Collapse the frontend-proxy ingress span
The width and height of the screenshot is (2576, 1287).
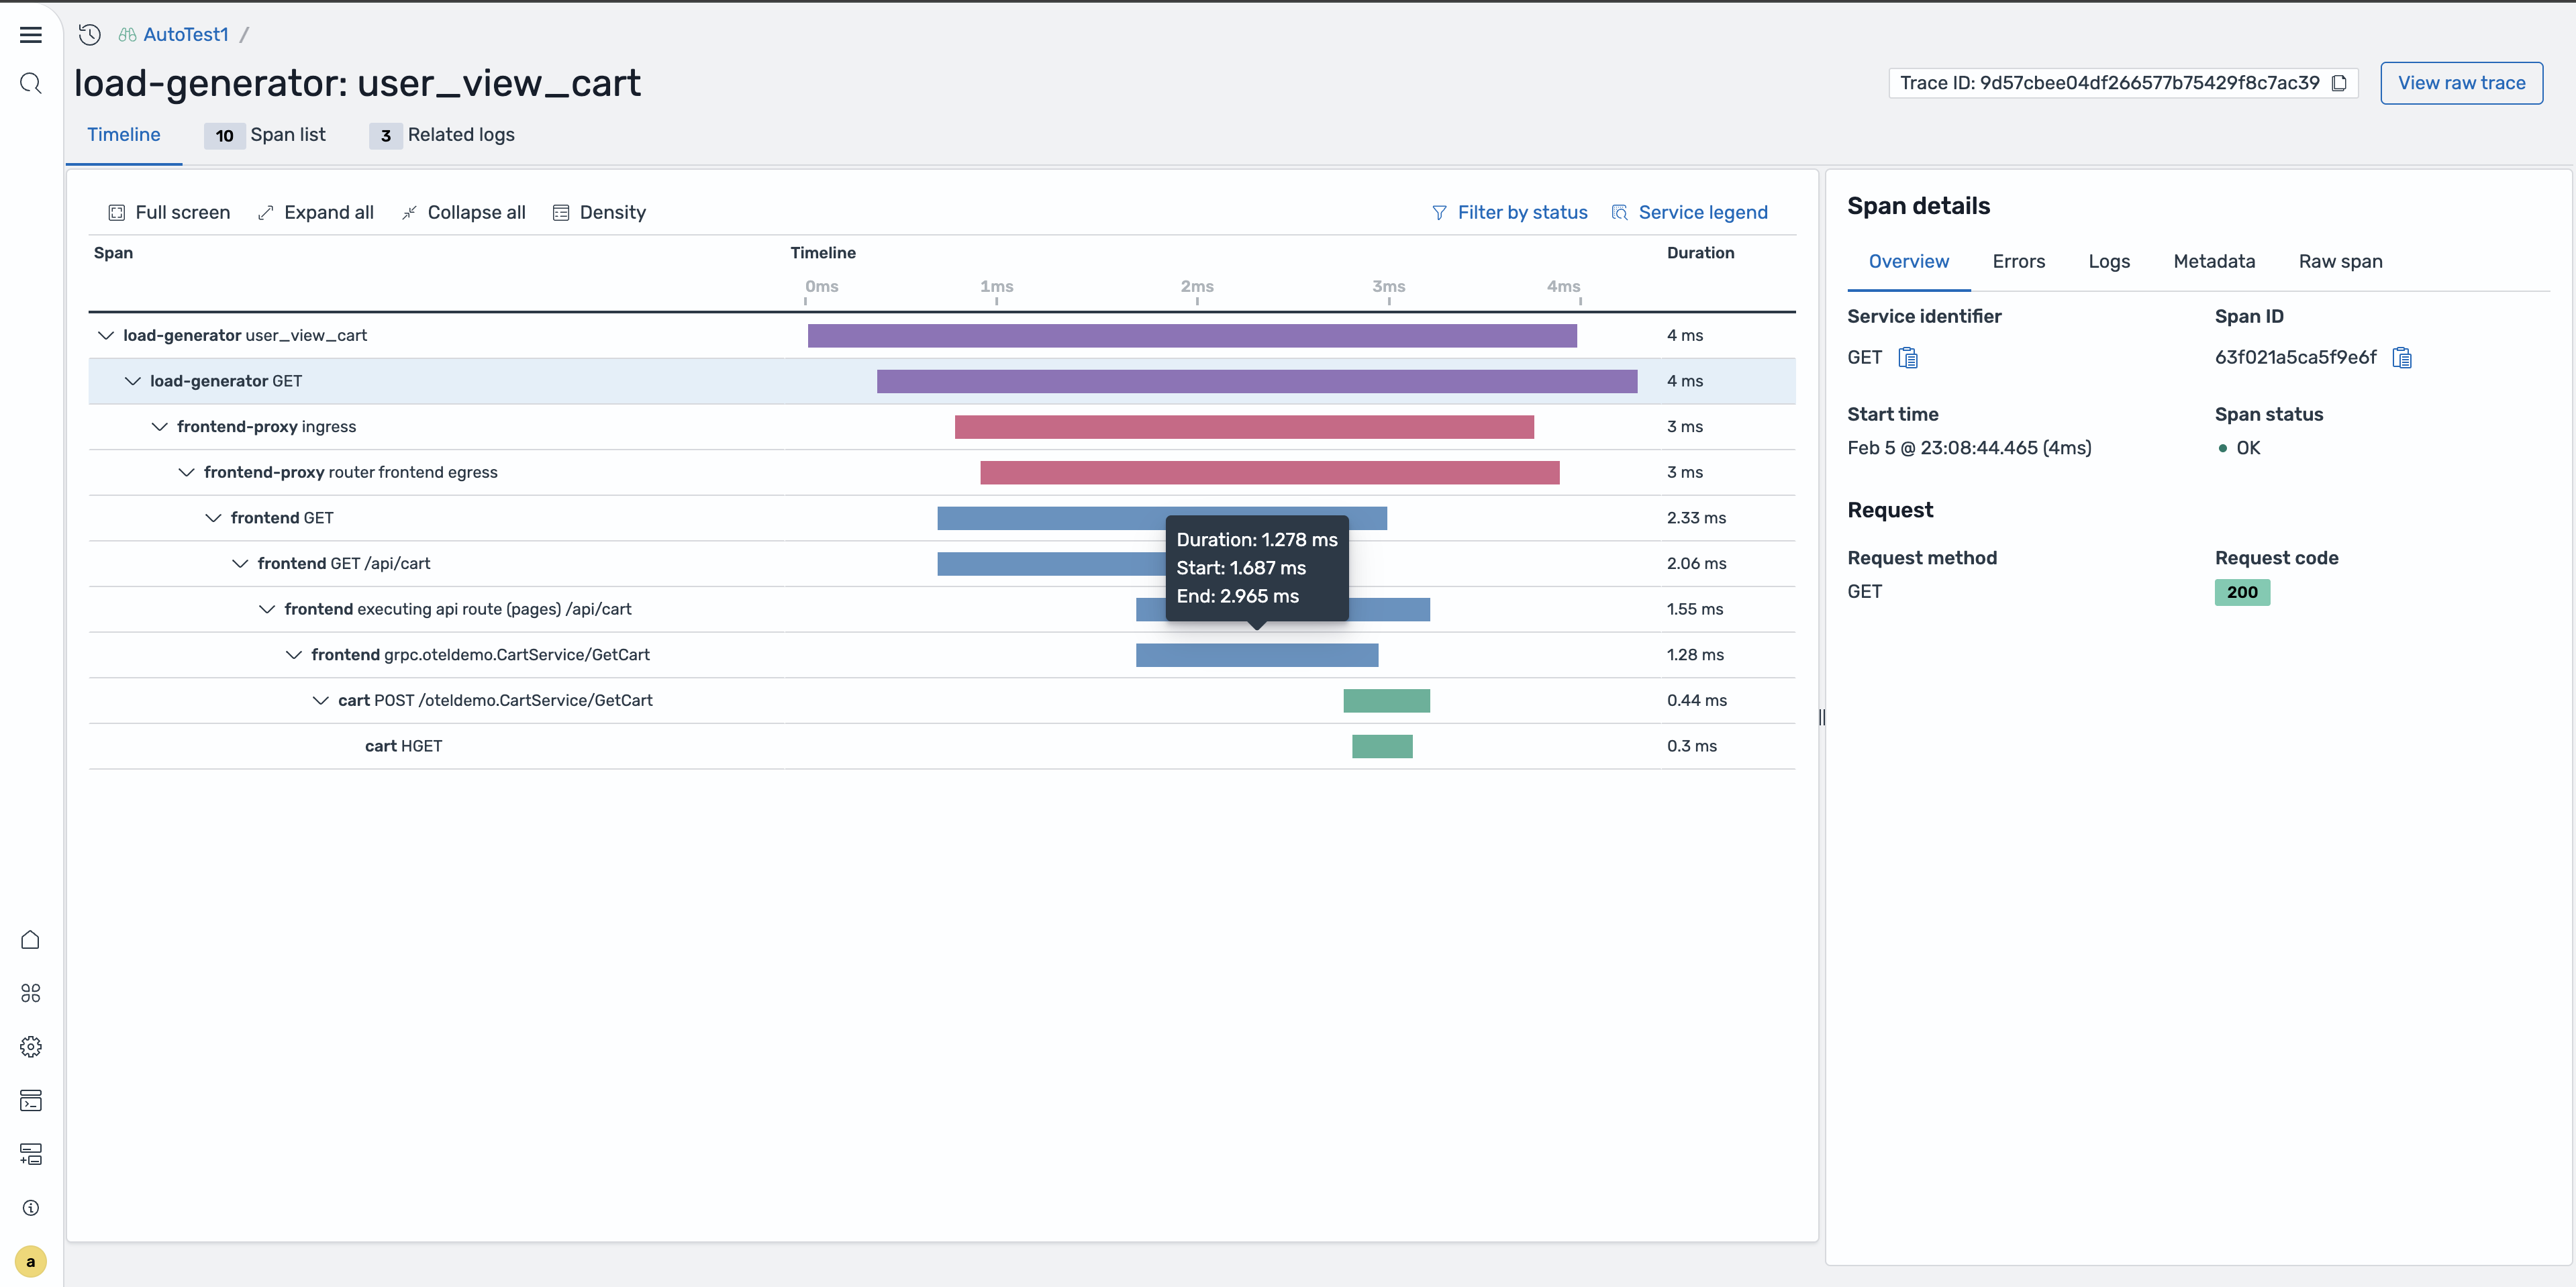click(160, 426)
